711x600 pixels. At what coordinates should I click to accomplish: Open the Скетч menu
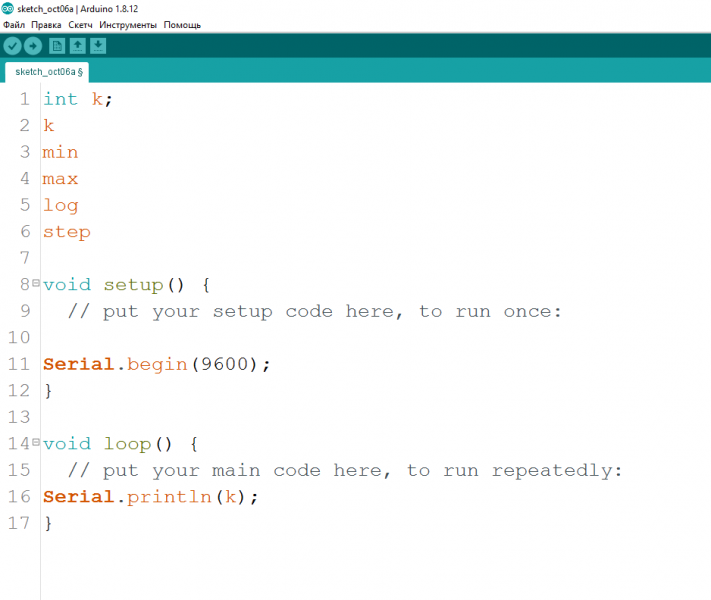[x=80, y=24]
